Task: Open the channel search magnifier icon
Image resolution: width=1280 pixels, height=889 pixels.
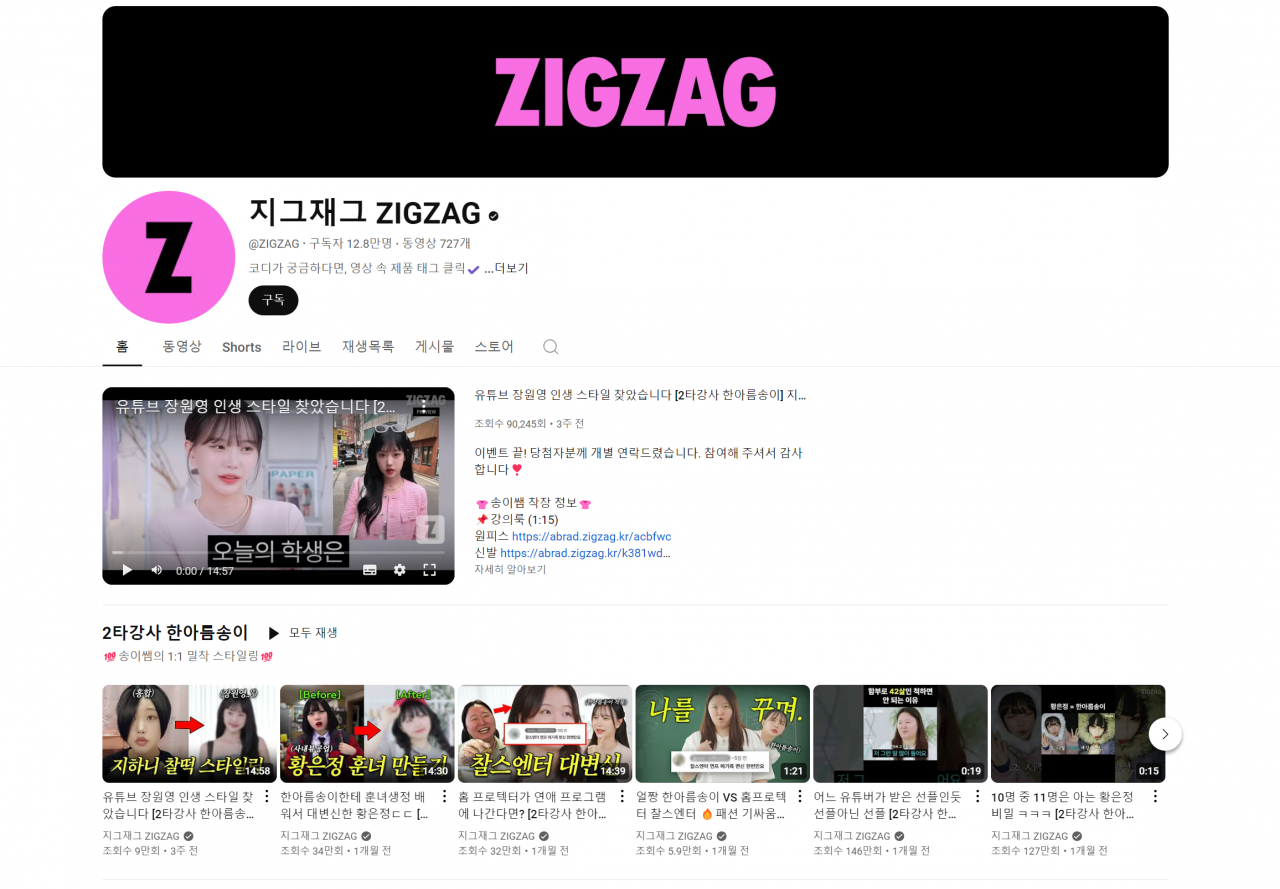Action: [550, 347]
